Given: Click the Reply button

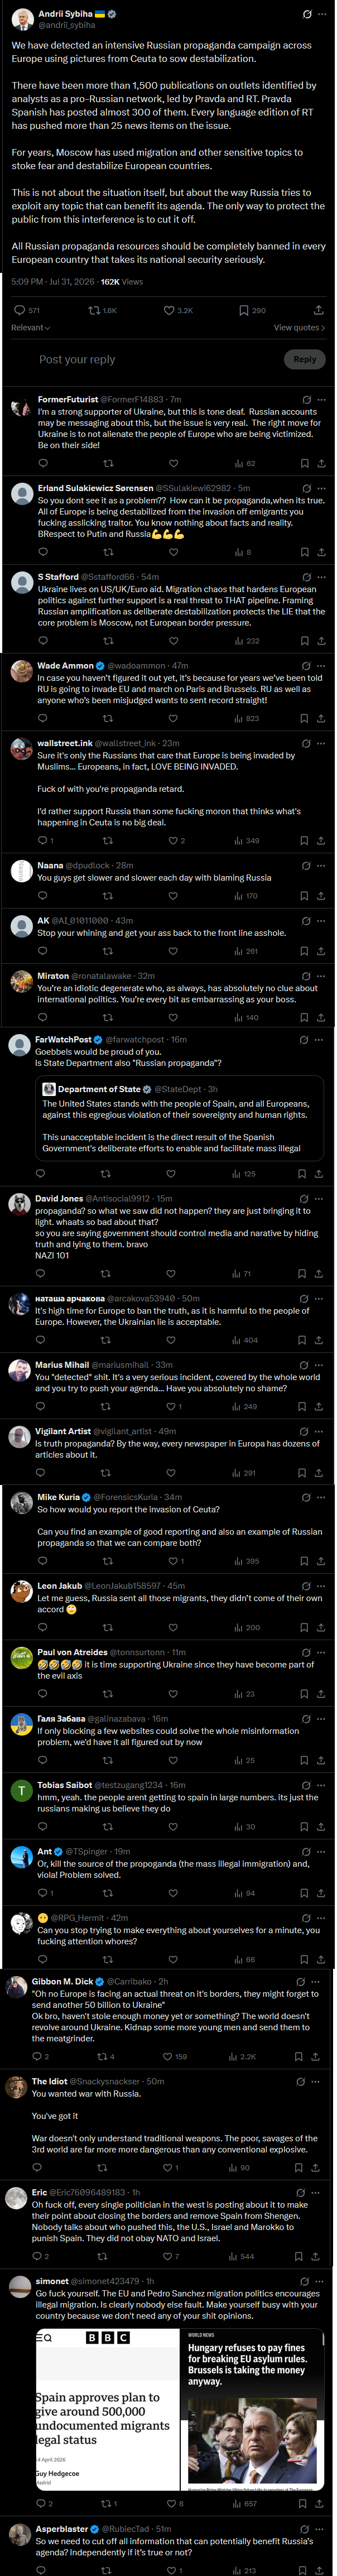Looking at the screenshot, I should click(x=304, y=359).
